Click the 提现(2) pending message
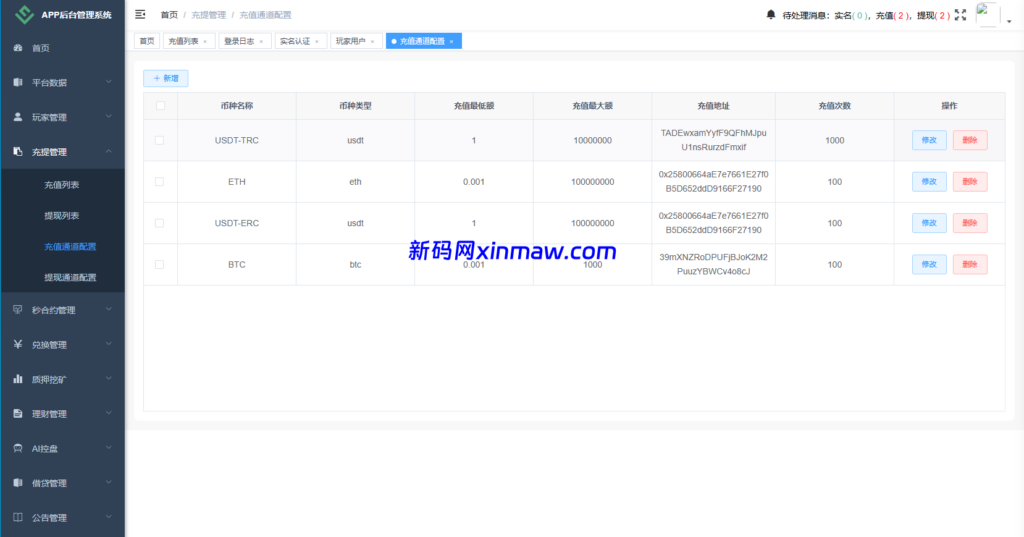 point(934,15)
